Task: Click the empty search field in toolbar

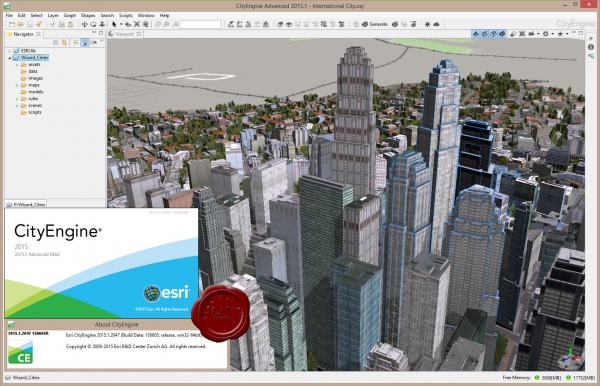Action: pyautogui.click(x=200, y=24)
